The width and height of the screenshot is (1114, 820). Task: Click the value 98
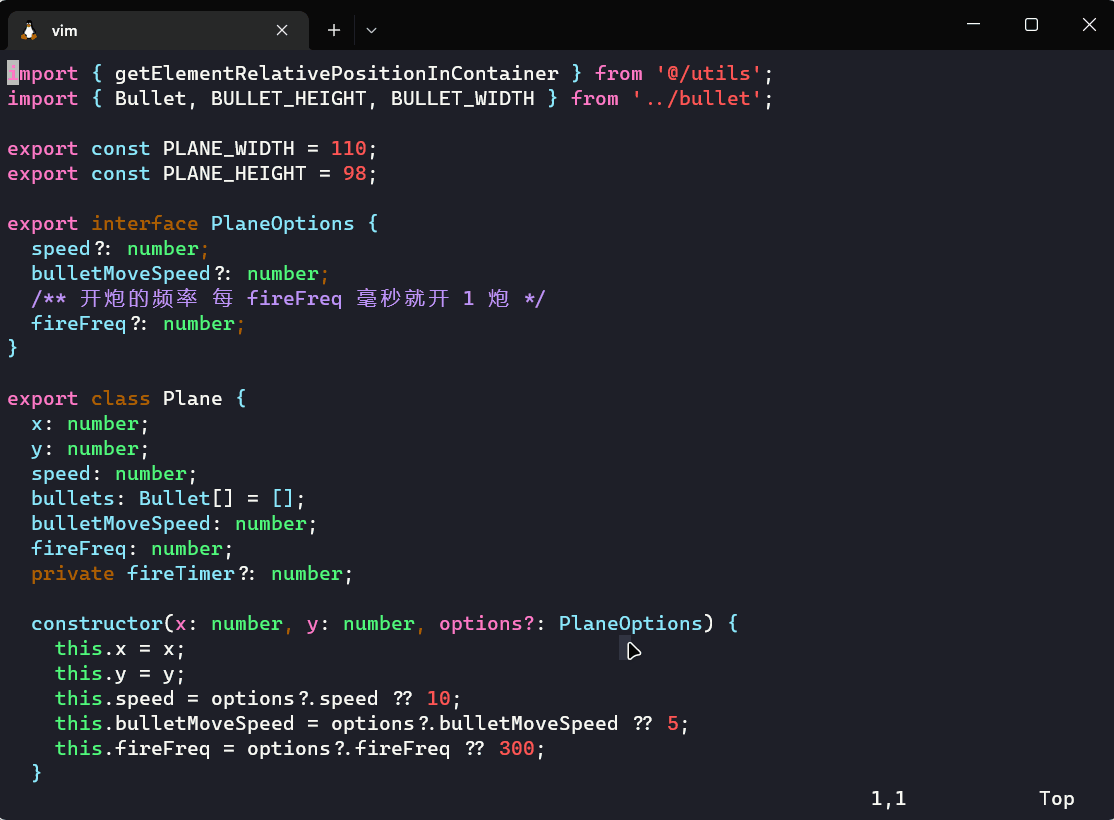(355, 173)
